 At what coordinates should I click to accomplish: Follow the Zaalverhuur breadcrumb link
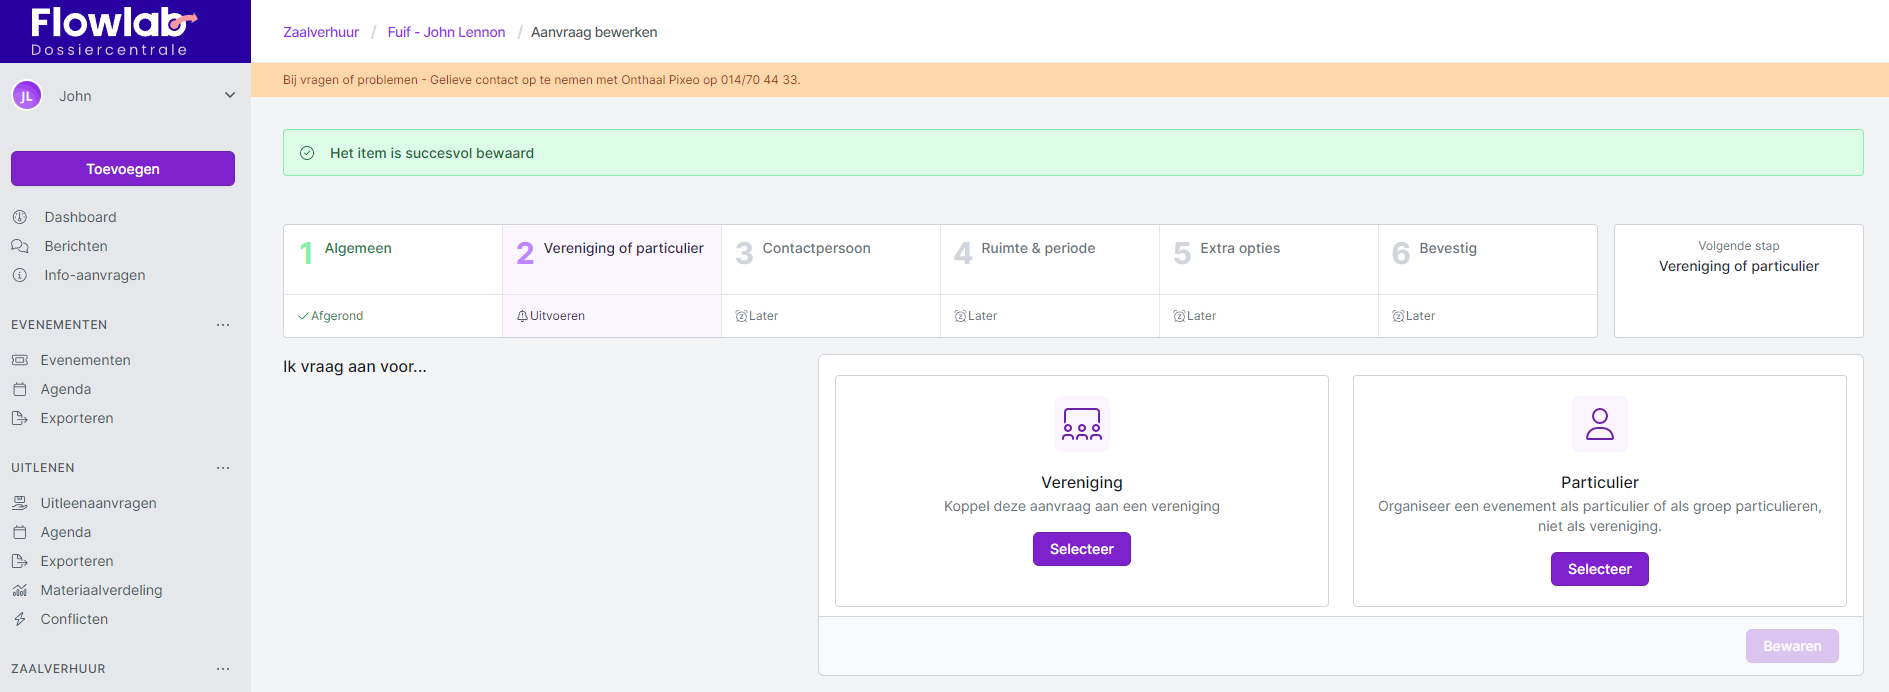pos(321,32)
